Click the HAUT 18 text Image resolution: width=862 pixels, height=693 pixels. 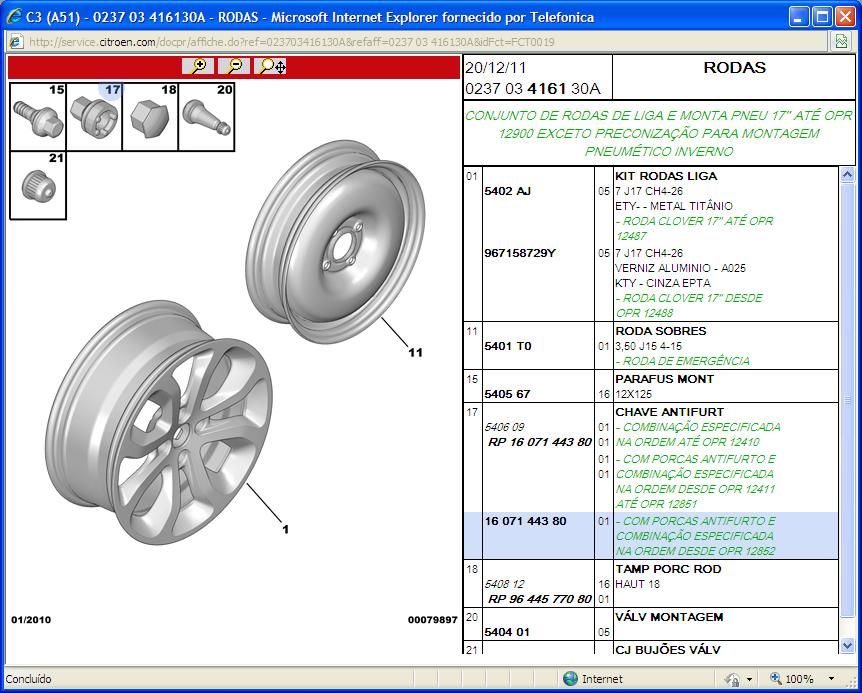638,584
